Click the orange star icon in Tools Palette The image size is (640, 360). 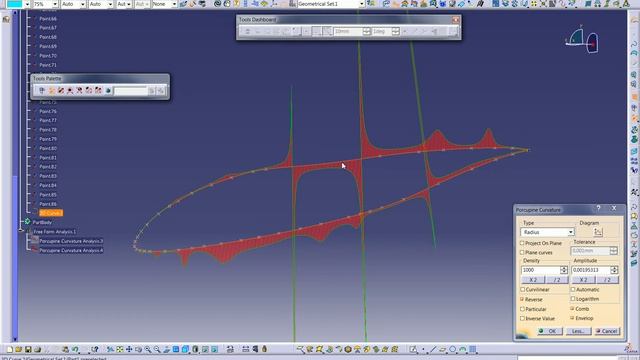51,91
